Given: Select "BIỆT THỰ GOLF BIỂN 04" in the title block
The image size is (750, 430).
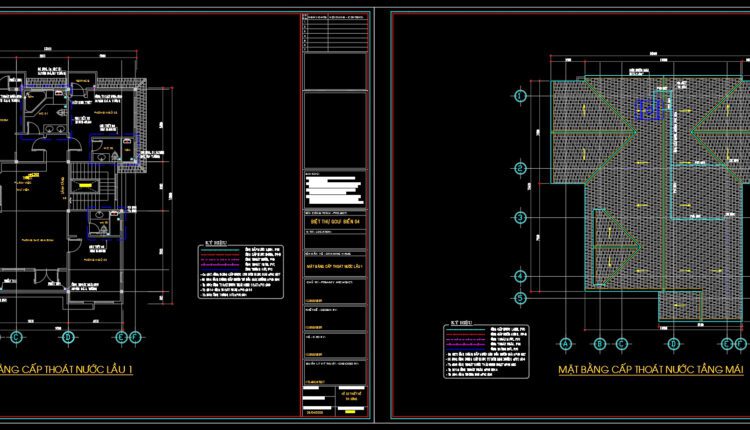Looking at the screenshot, I should click(x=335, y=222).
